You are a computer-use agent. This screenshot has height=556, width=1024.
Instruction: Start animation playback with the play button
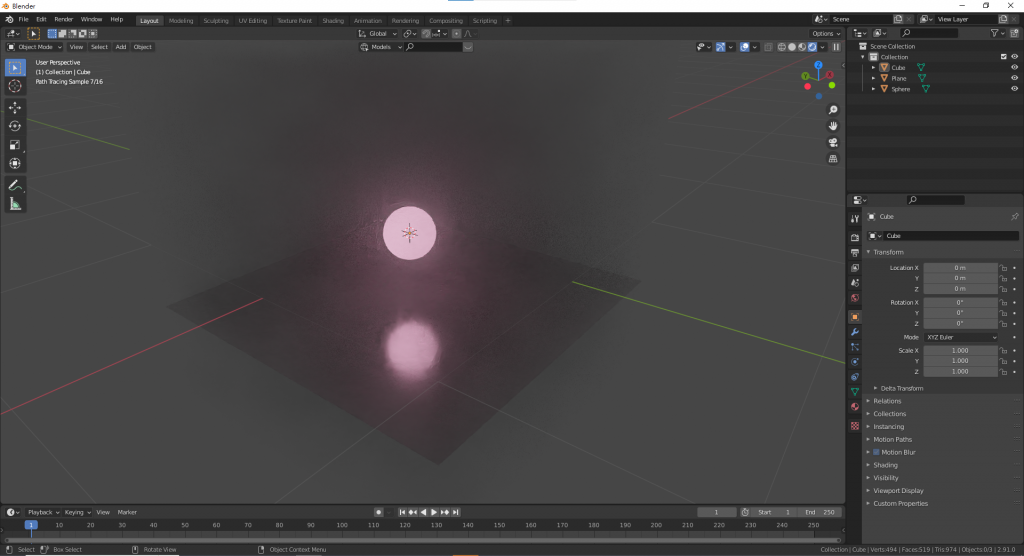(434, 512)
